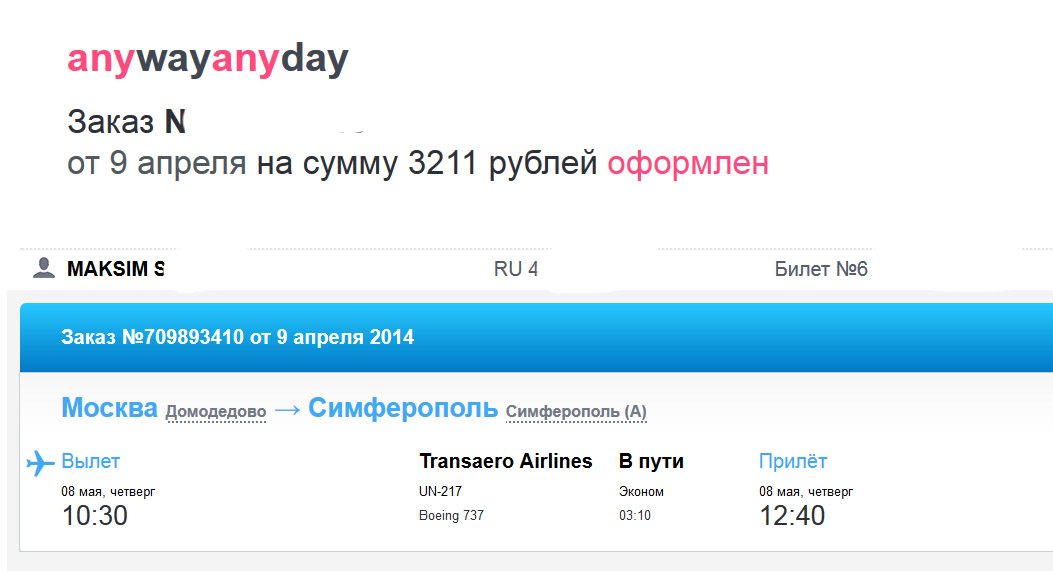Click the RU 4 document number
Screen dimensions: 1053x571
click(516, 269)
